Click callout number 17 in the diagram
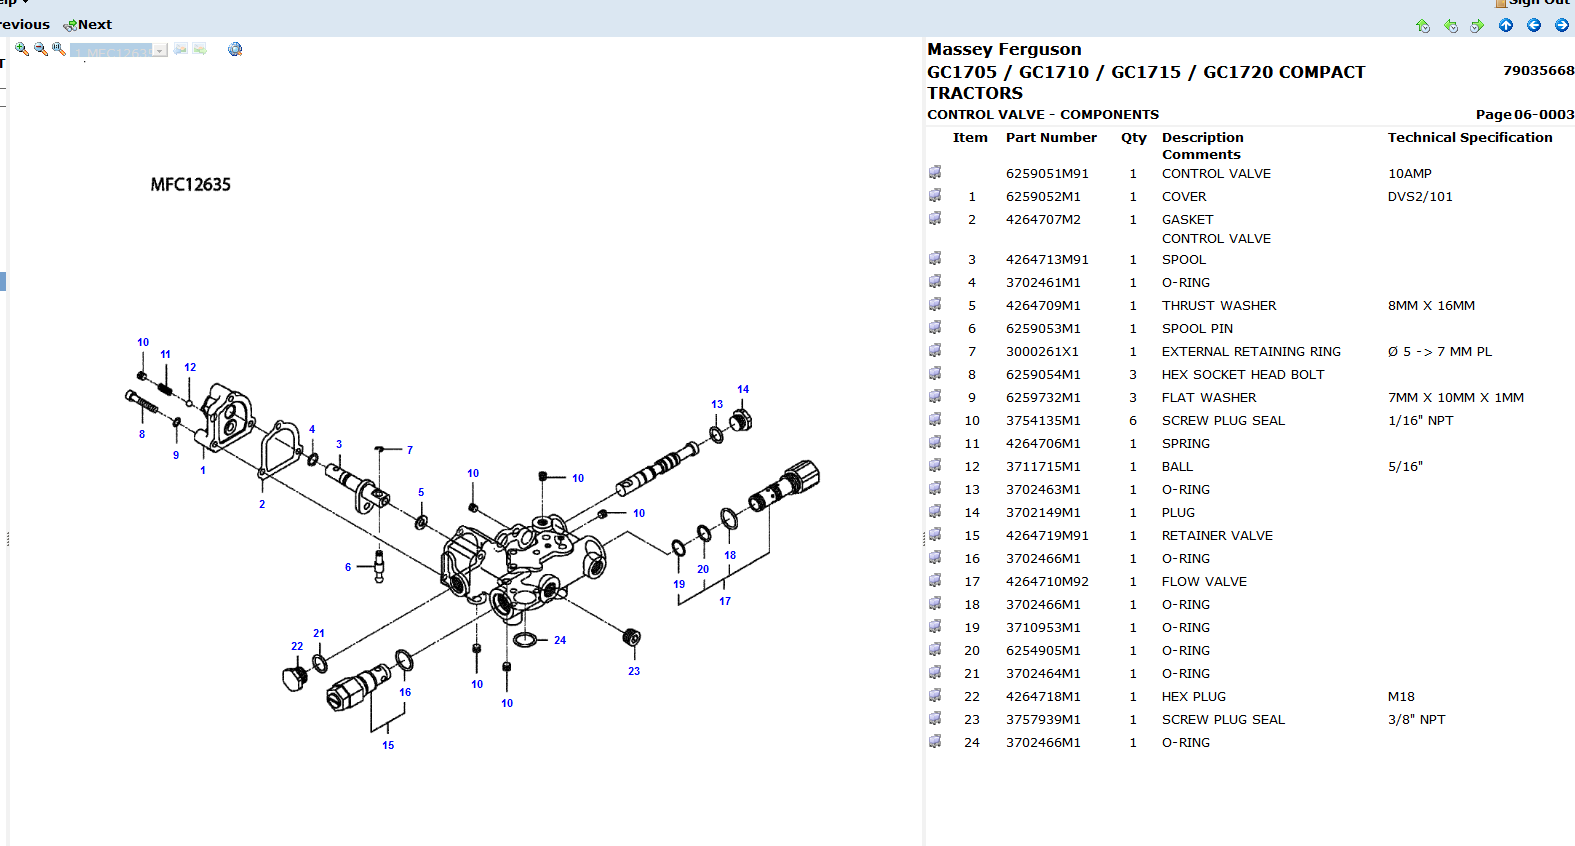This screenshot has width=1575, height=846. (725, 602)
